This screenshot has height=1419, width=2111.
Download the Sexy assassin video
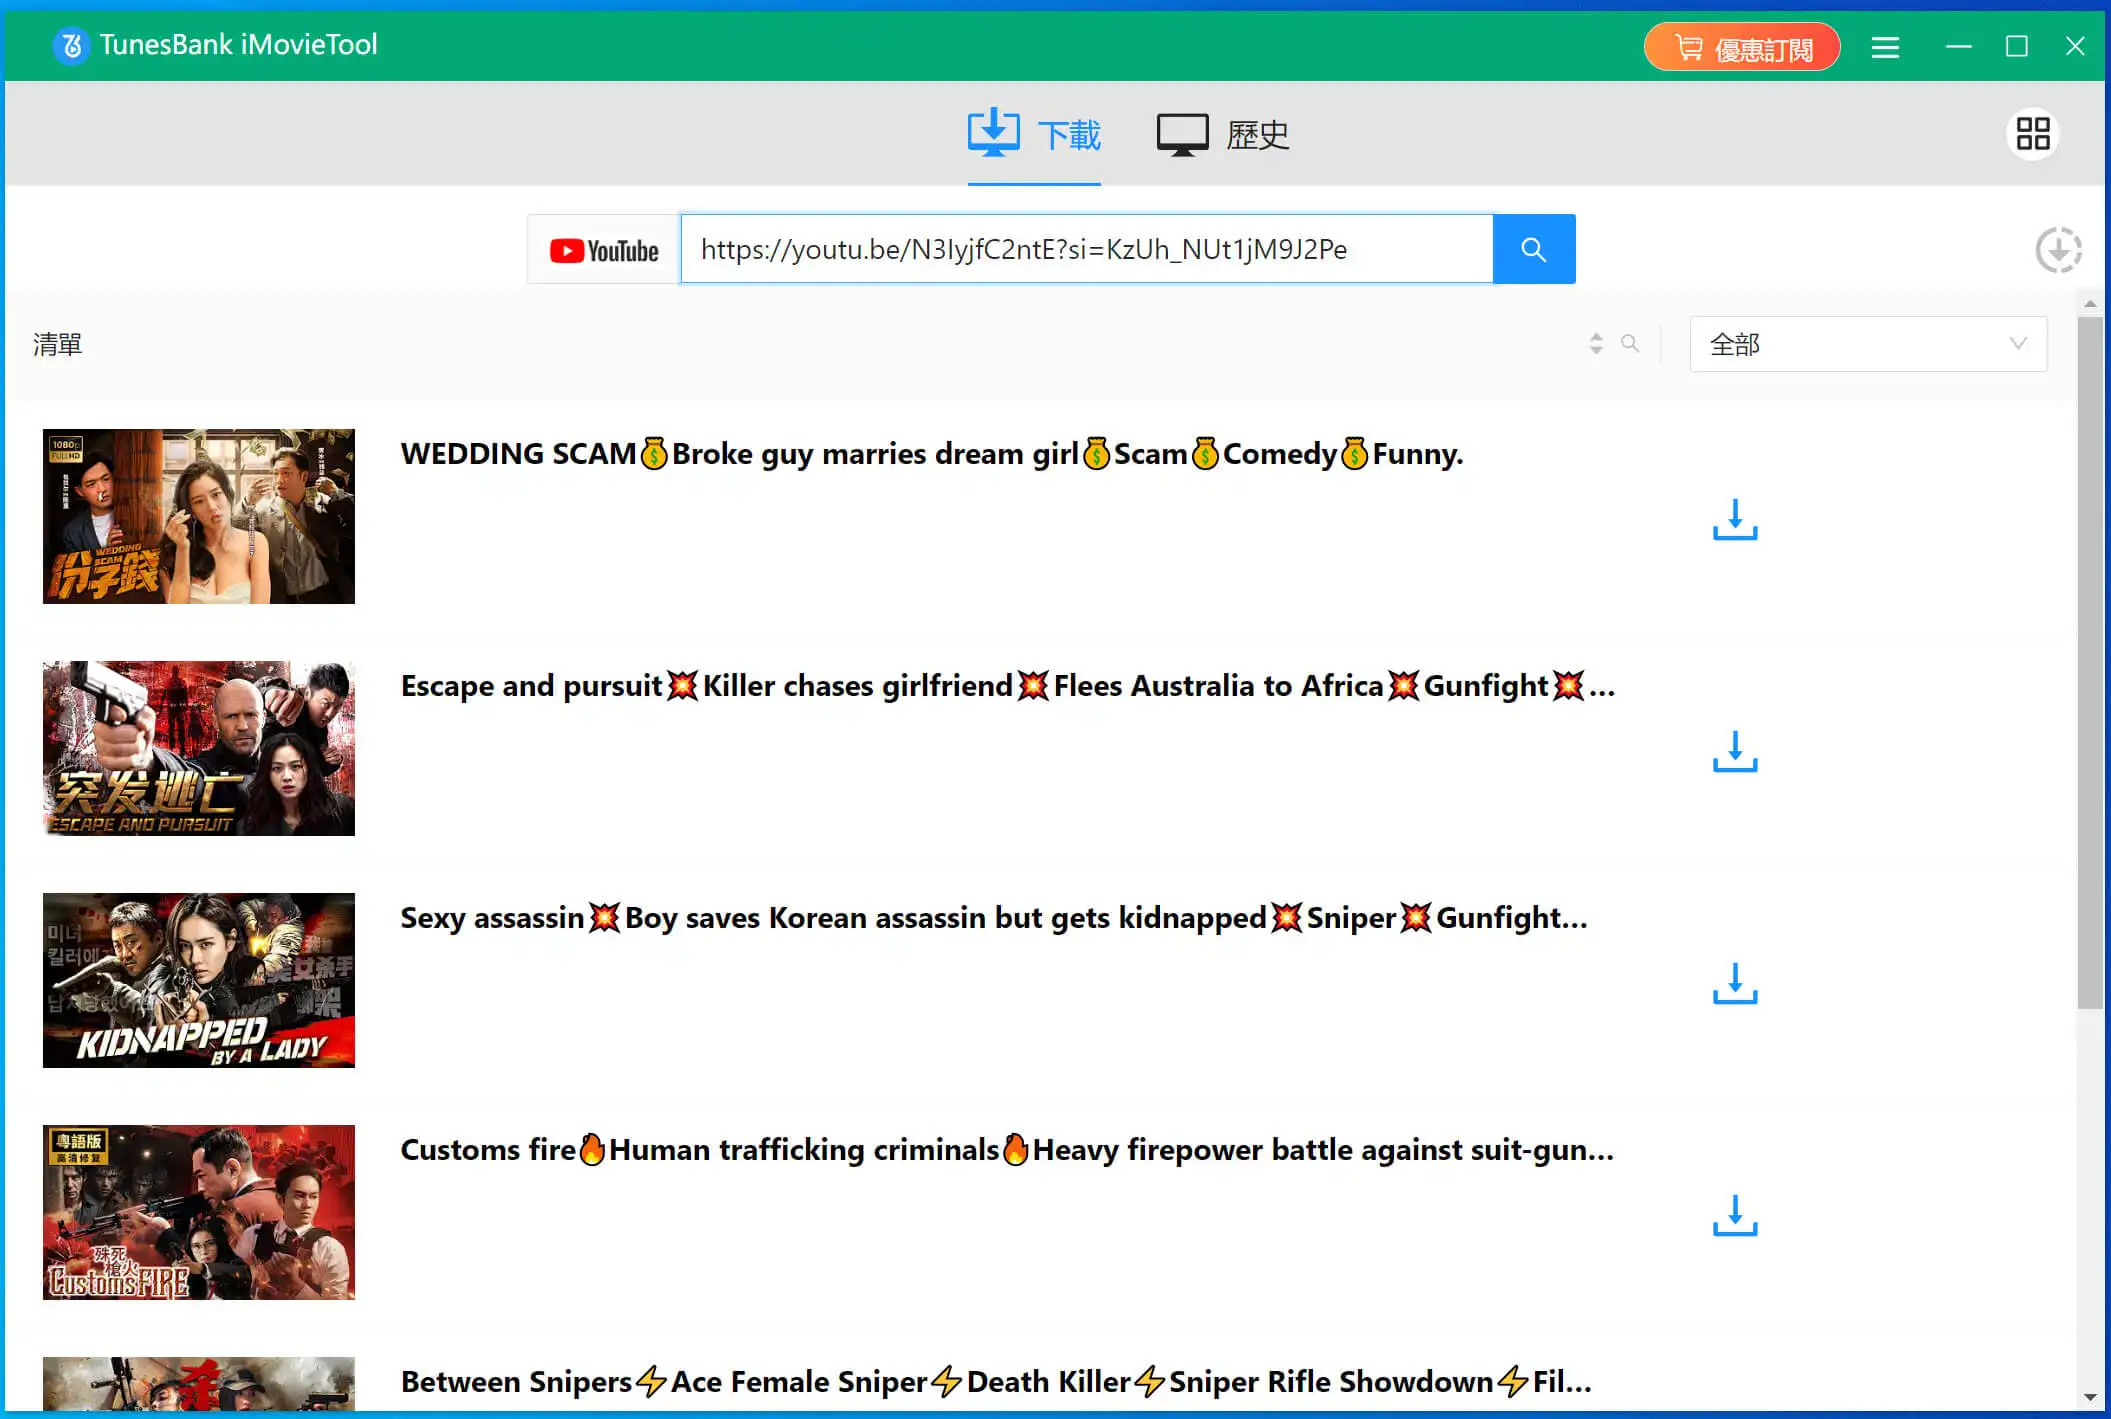(1734, 984)
